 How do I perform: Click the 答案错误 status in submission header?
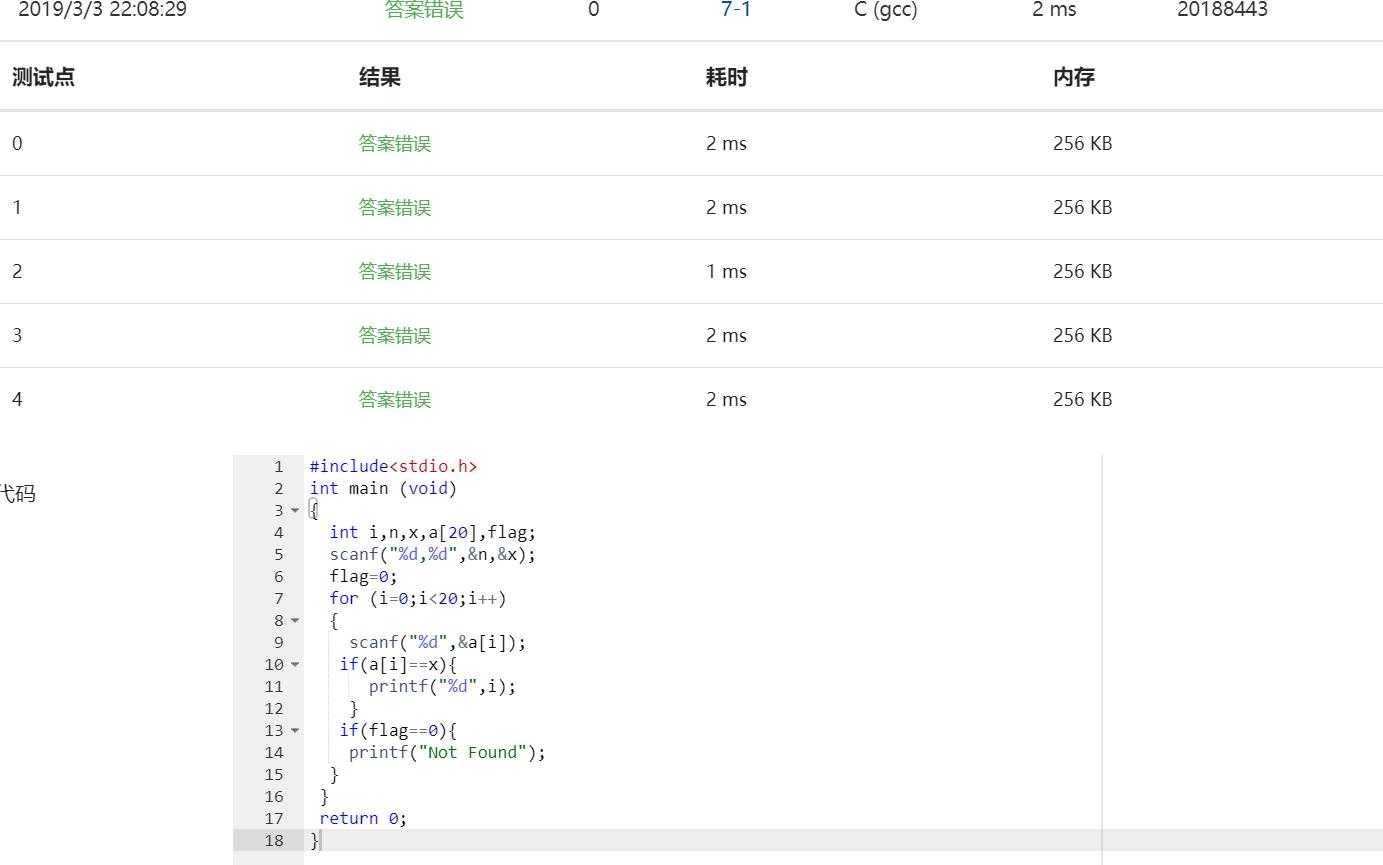424,10
